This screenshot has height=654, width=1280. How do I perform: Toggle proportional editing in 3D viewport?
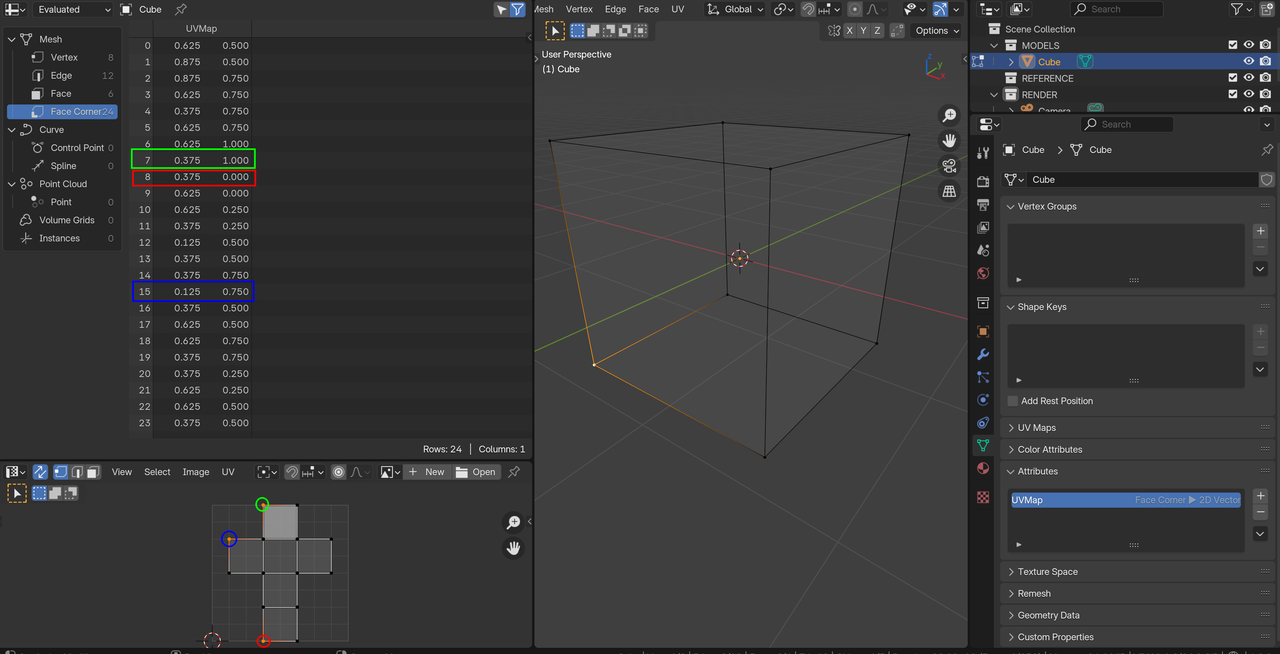click(x=855, y=9)
